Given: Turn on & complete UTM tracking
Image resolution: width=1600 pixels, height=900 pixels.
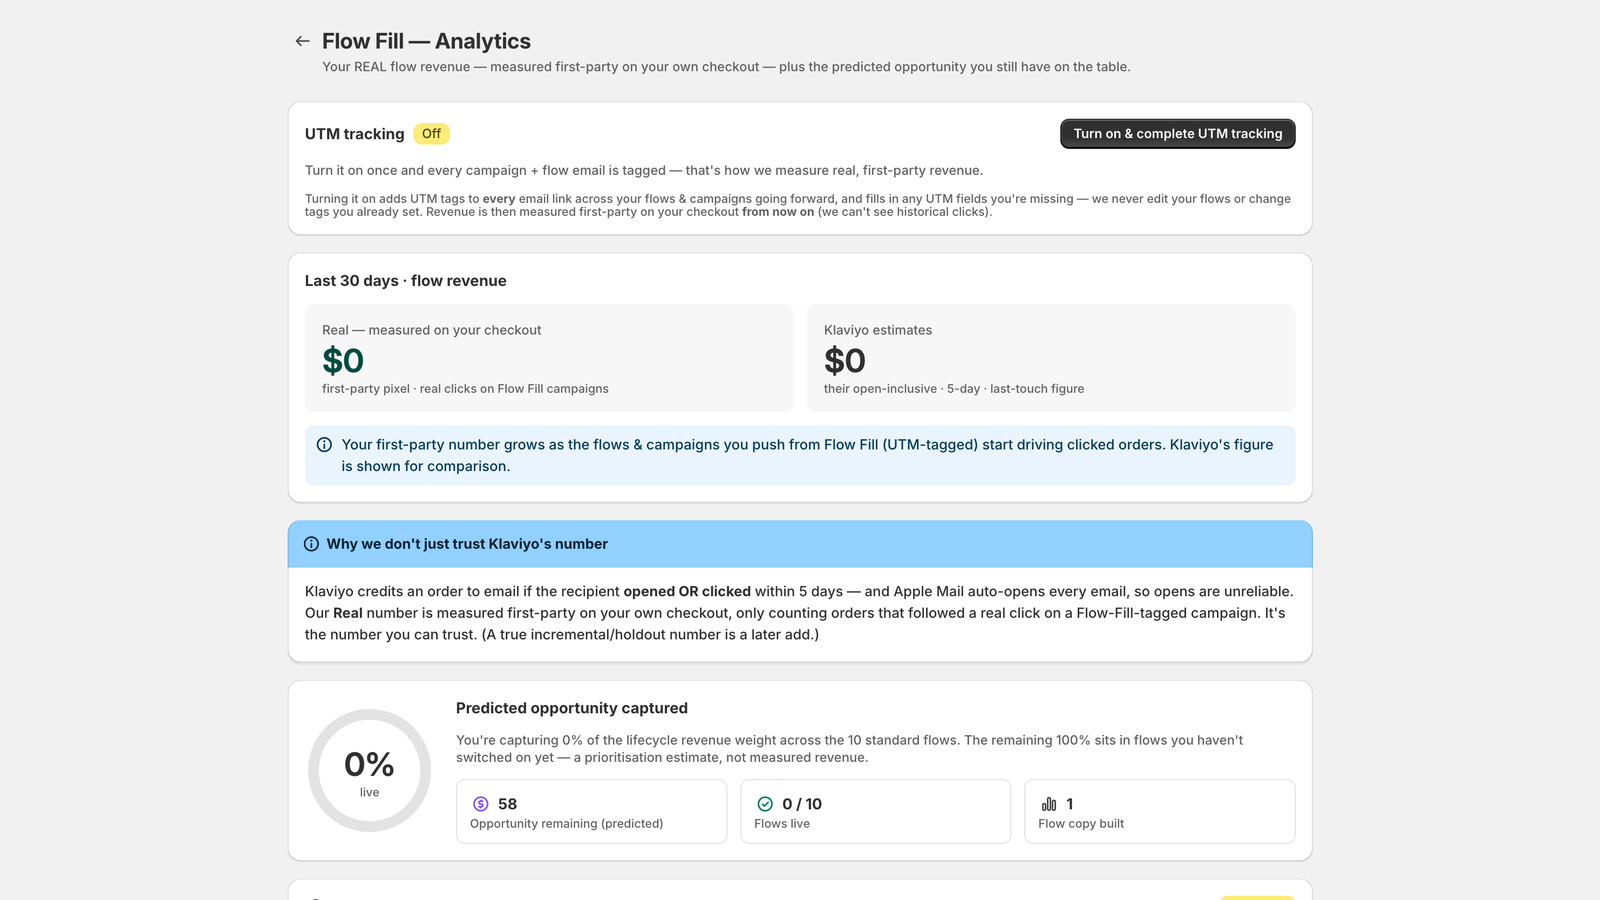Looking at the screenshot, I should (1177, 134).
